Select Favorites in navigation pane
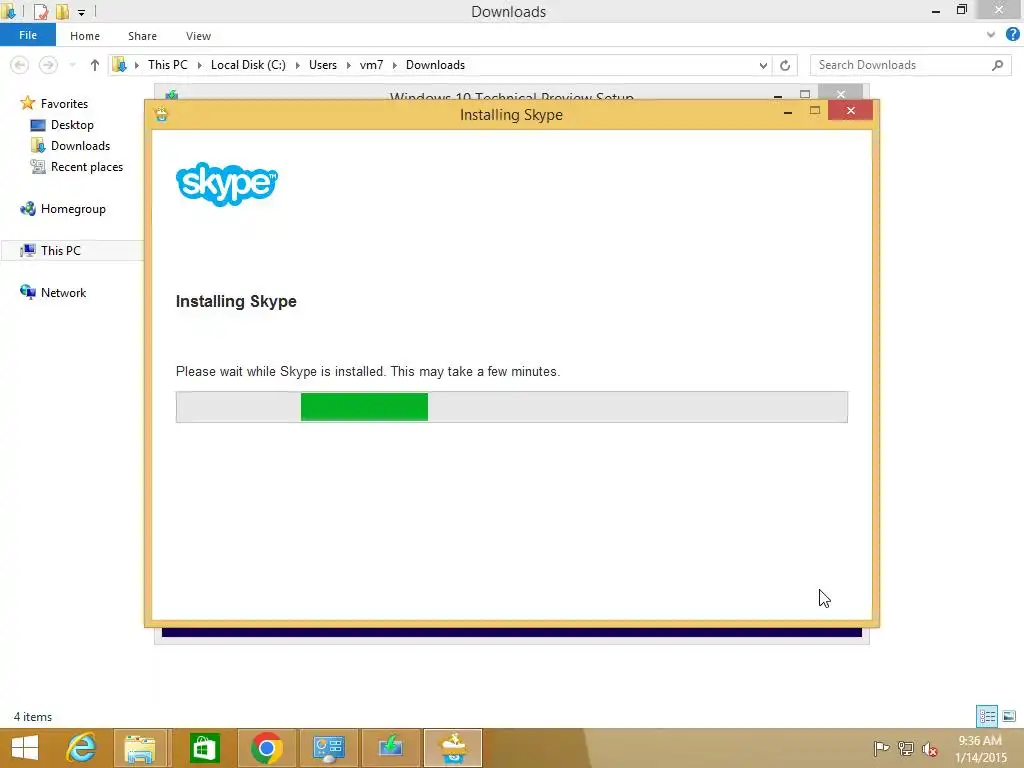The height and width of the screenshot is (768, 1024). tap(64, 104)
